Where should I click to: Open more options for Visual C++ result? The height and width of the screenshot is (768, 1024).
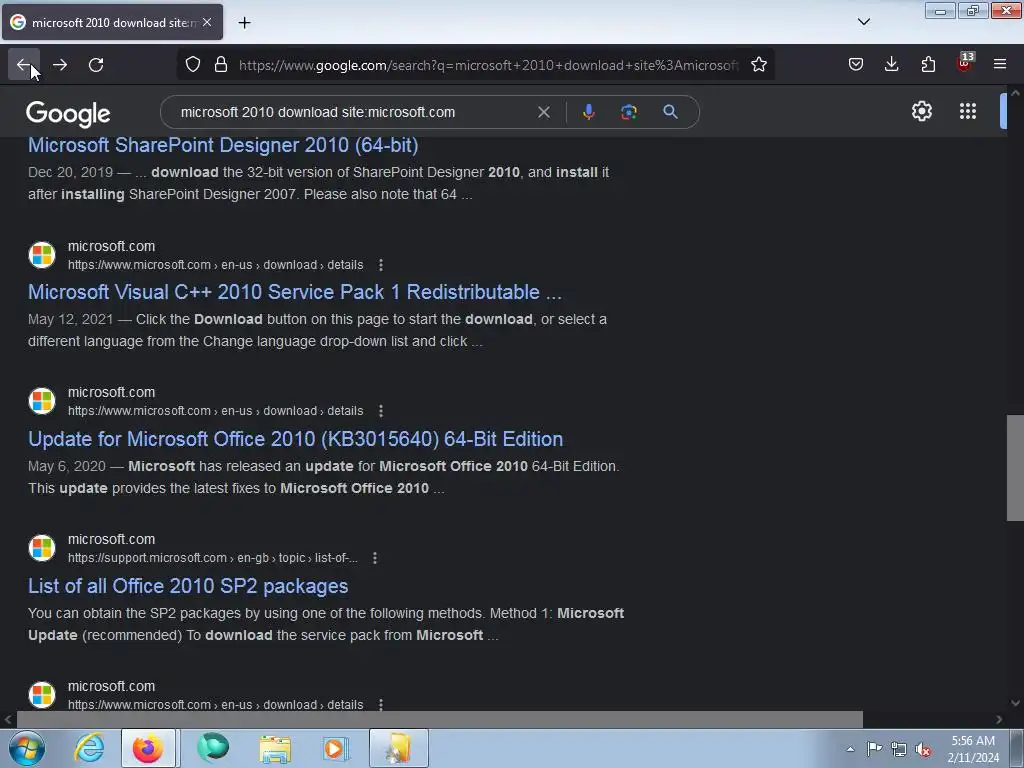(x=381, y=264)
